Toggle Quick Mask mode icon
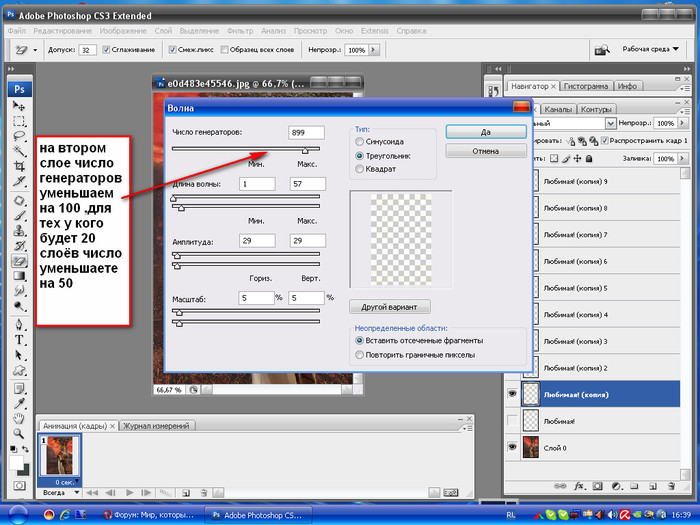700x525 pixels. point(19,485)
